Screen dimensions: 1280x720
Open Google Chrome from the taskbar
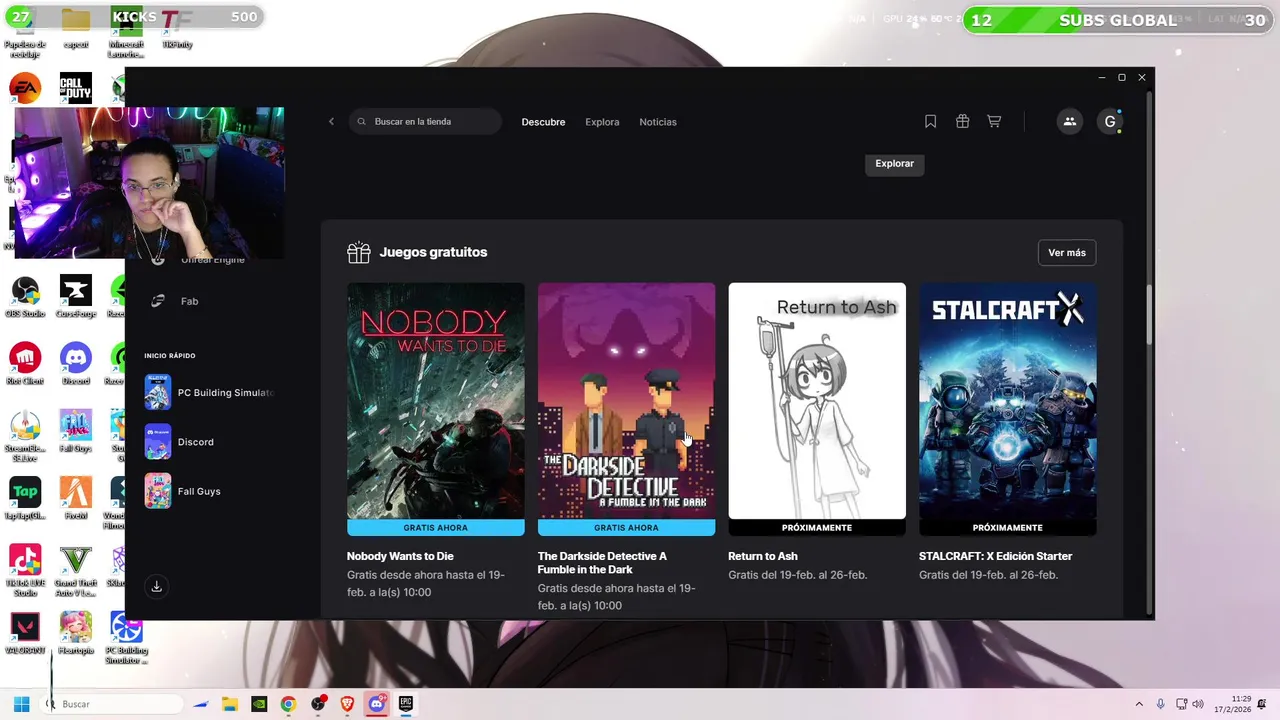pyautogui.click(x=288, y=704)
